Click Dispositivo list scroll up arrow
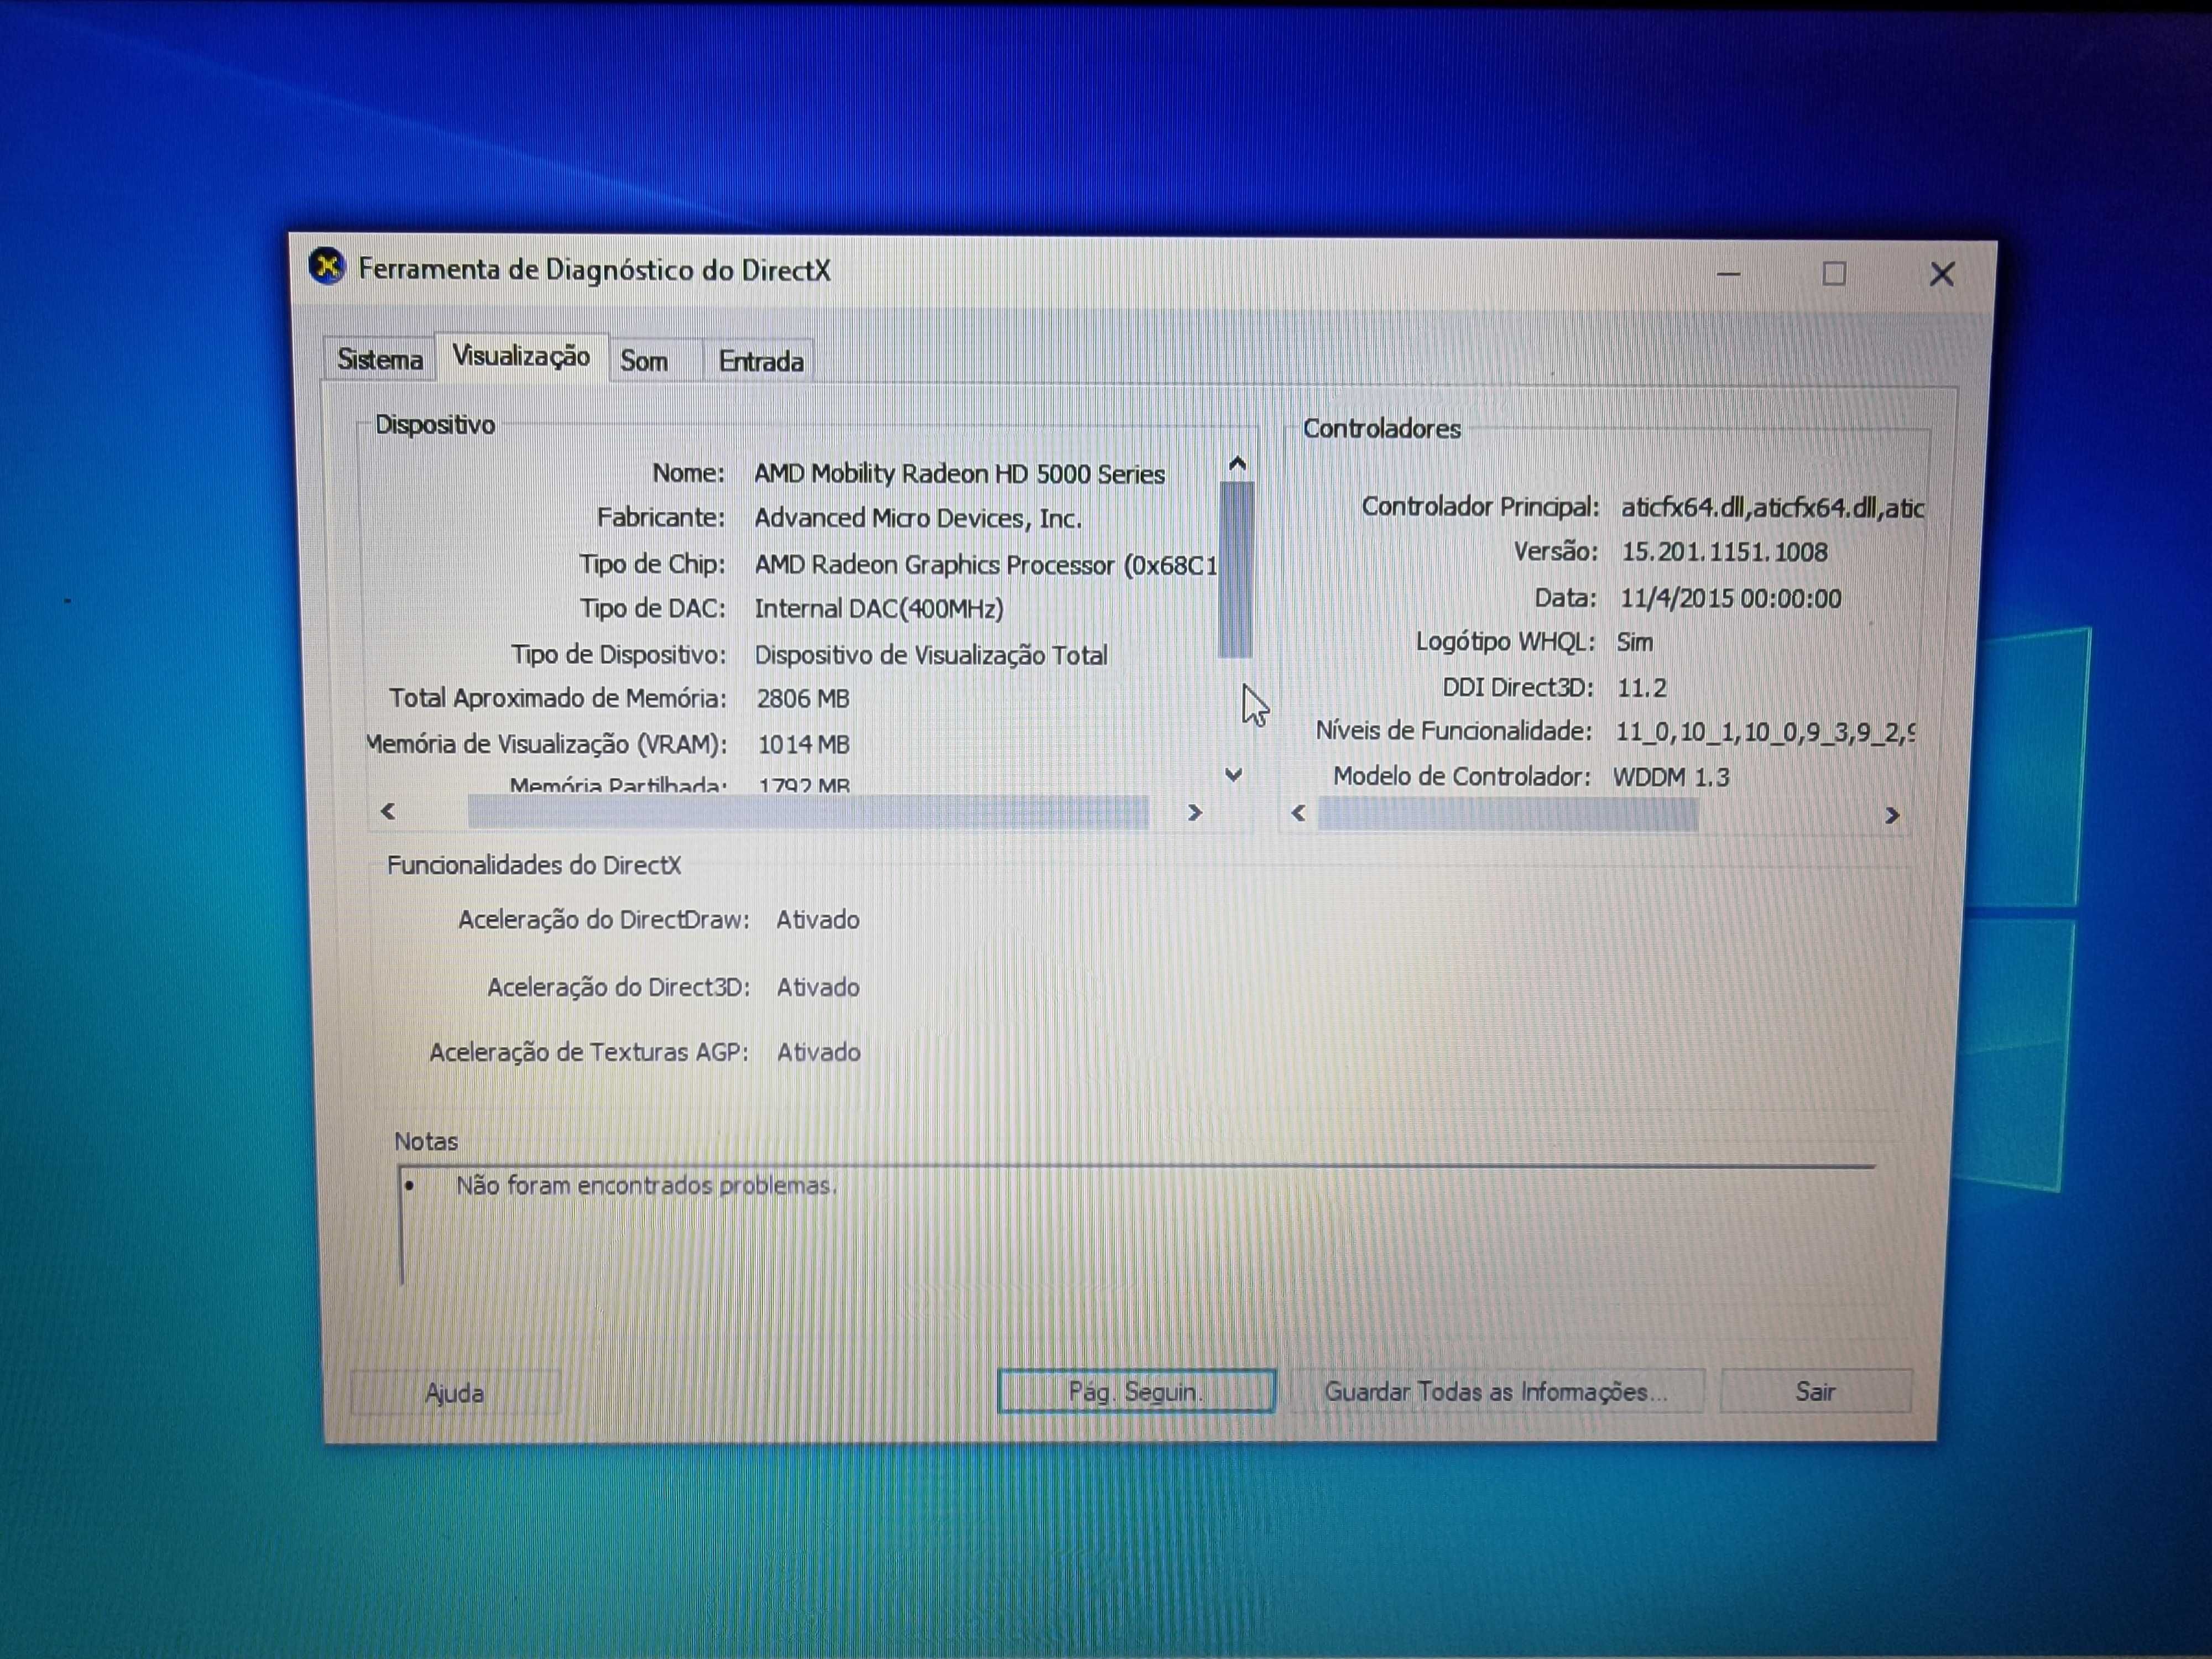This screenshot has width=2212, height=1659. 1237,464
